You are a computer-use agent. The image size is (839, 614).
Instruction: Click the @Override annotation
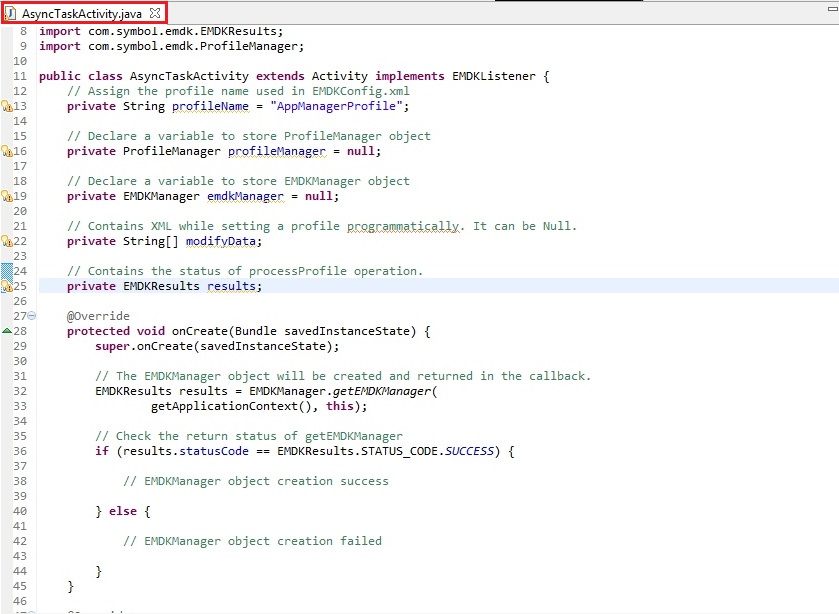(98, 316)
